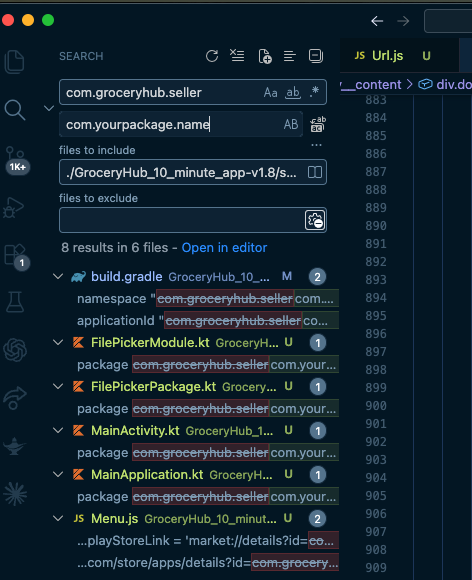Open the Run and Debug view
Viewport: 472px width, 580px height.
tap(14, 208)
